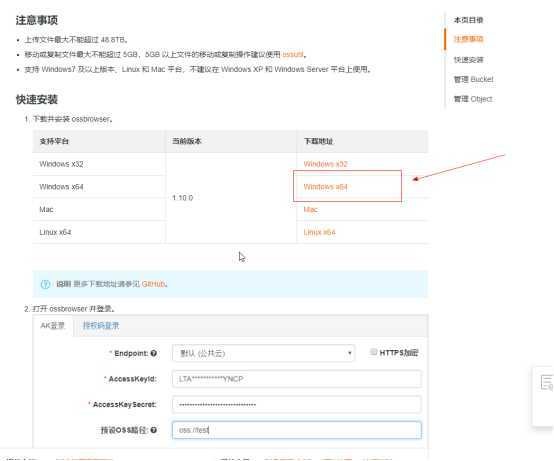Click the info icon in the blue note box

point(45,284)
